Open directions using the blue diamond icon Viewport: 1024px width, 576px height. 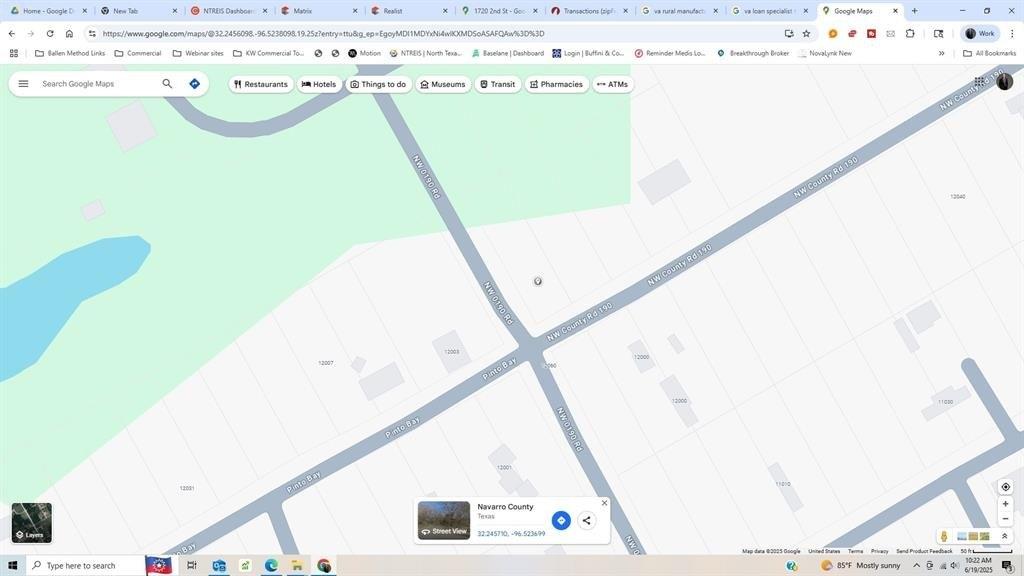tap(195, 84)
